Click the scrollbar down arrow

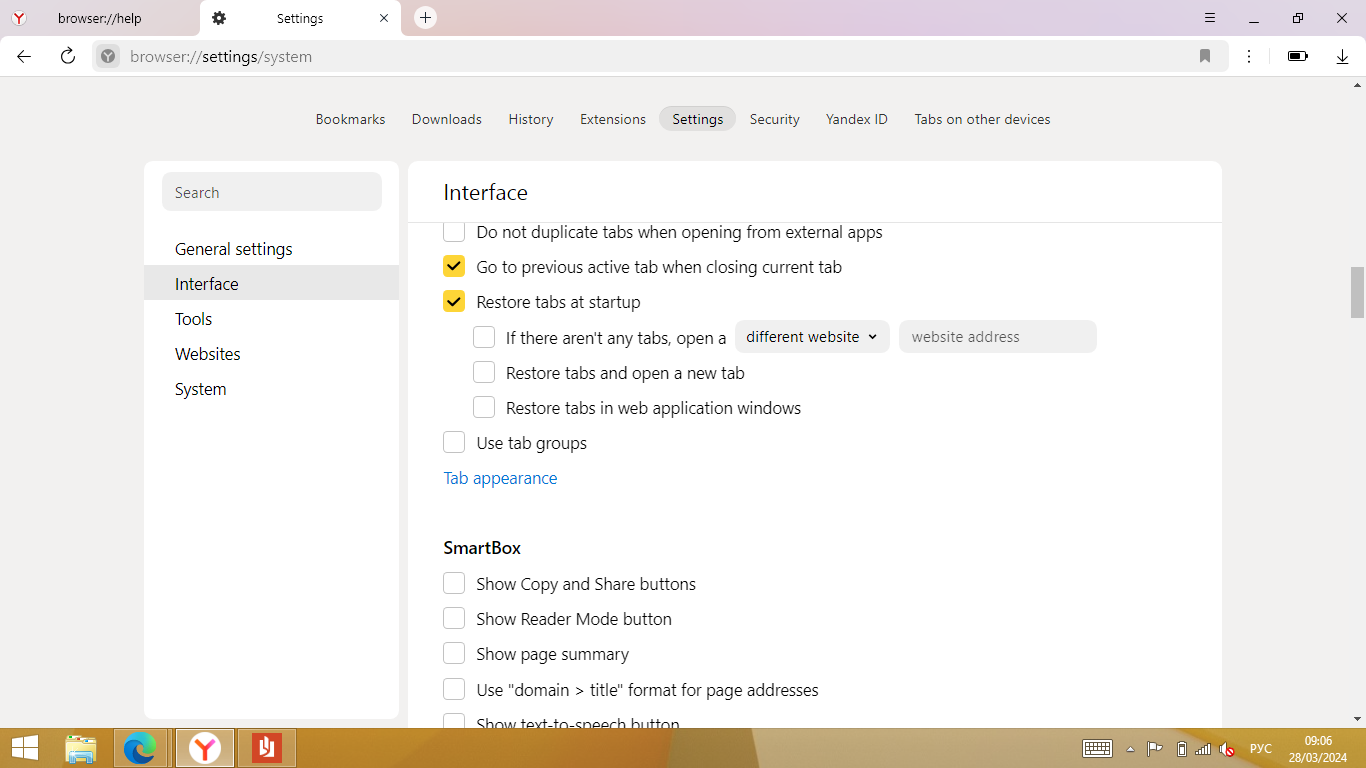tap(1357, 719)
